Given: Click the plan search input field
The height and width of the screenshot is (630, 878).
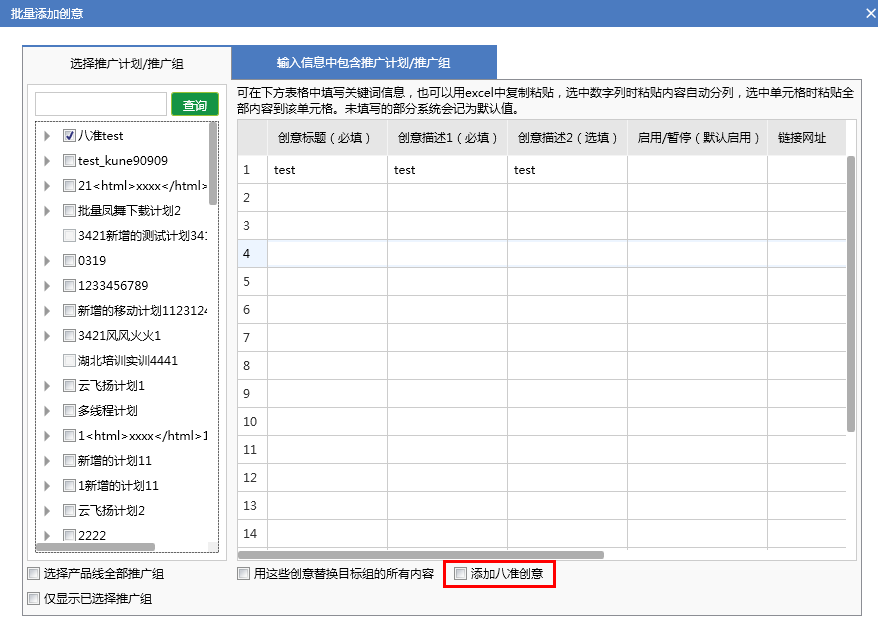Looking at the screenshot, I should pyautogui.click(x=101, y=105).
